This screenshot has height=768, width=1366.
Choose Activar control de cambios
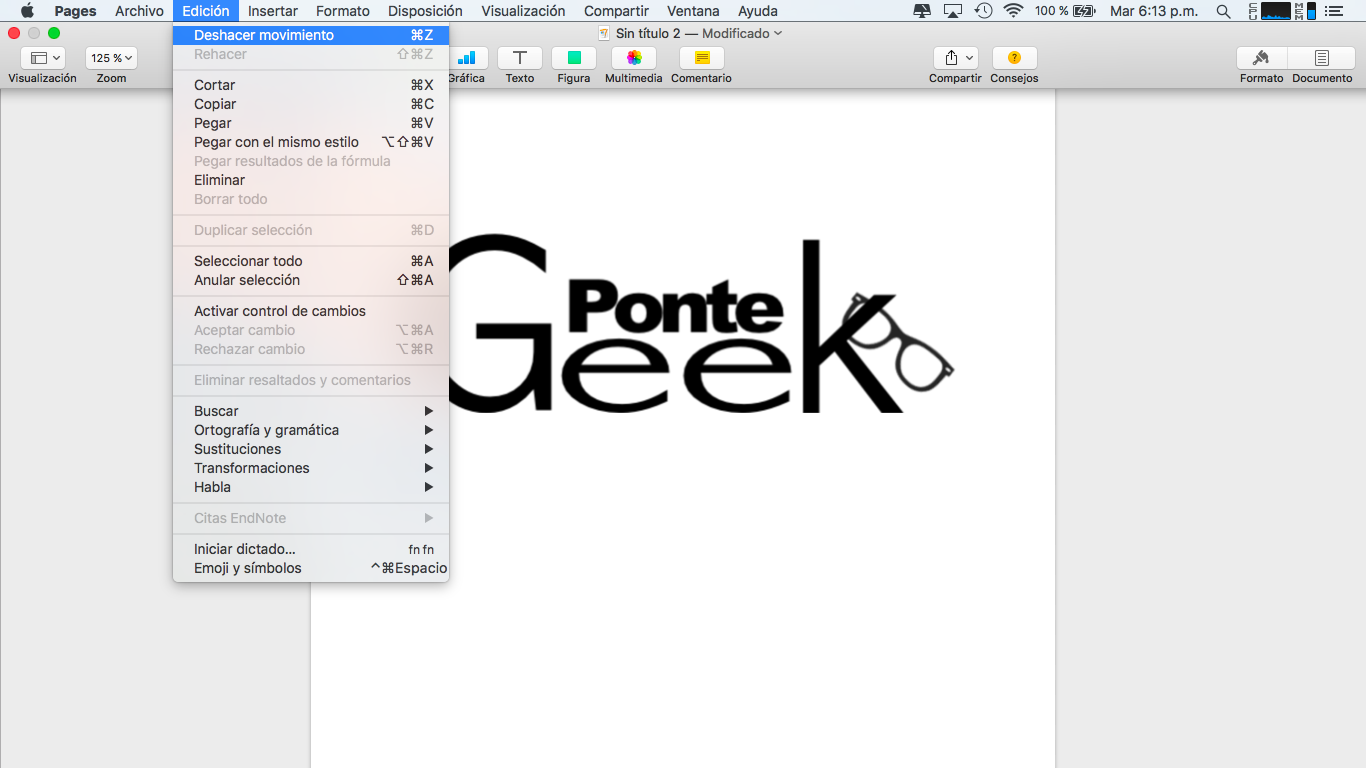[311, 311]
